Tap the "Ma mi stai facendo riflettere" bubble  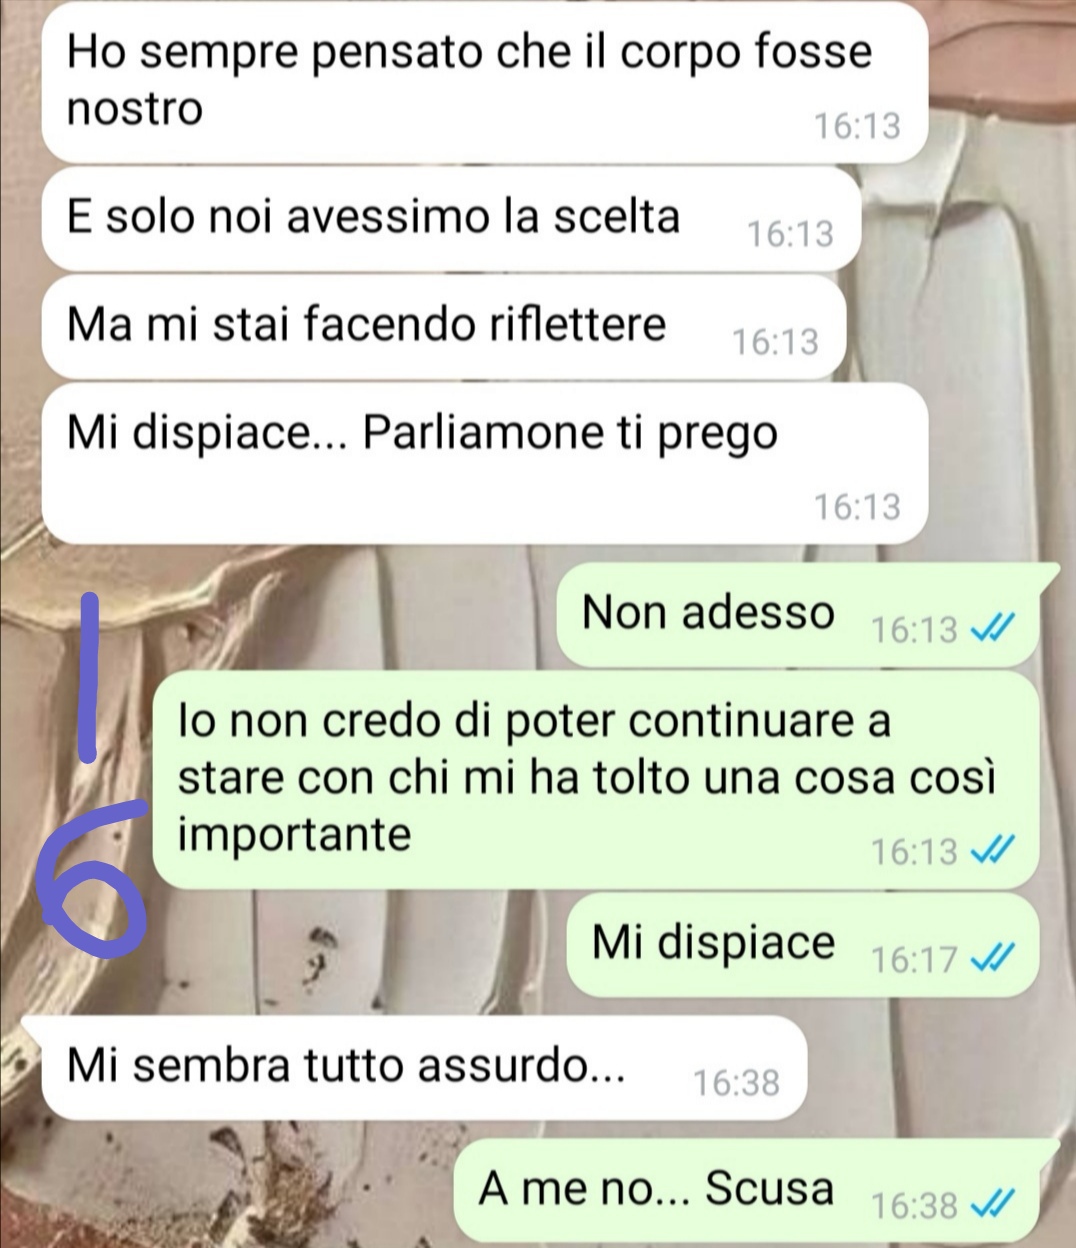[443, 327]
